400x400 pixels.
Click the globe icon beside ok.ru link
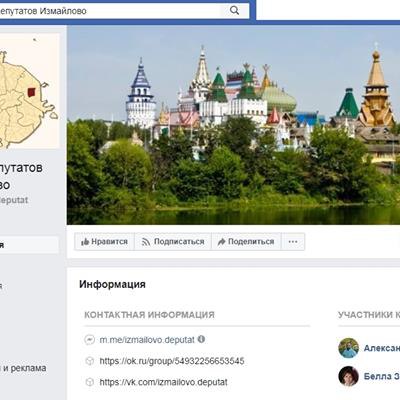pyautogui.click(x=89, y=361)
